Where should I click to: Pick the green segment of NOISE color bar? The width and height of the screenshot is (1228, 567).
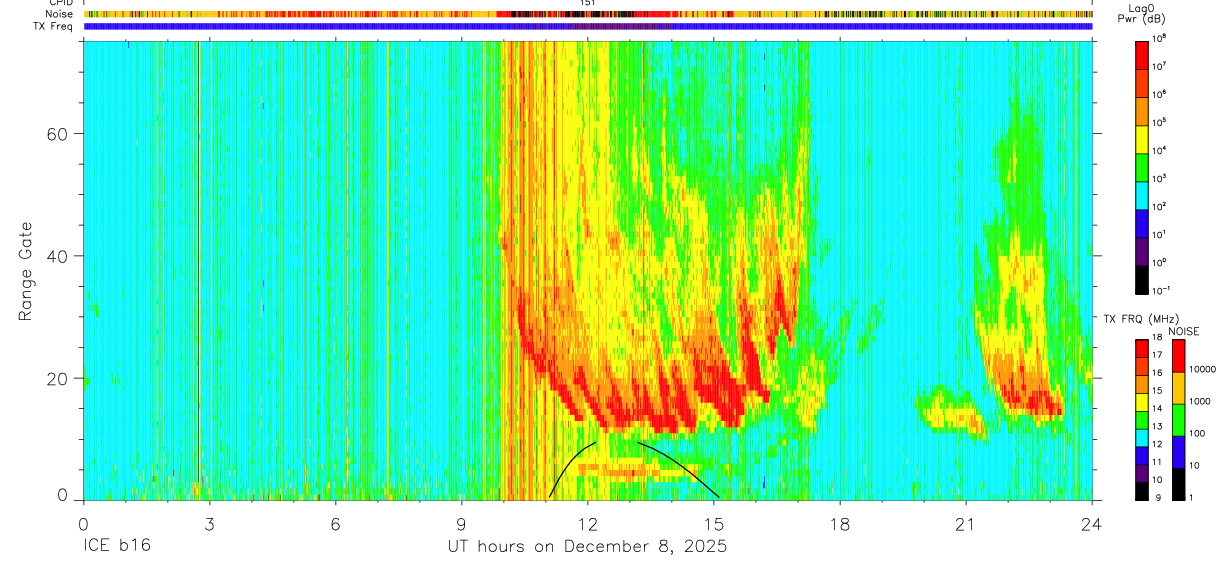(1178, 419)
